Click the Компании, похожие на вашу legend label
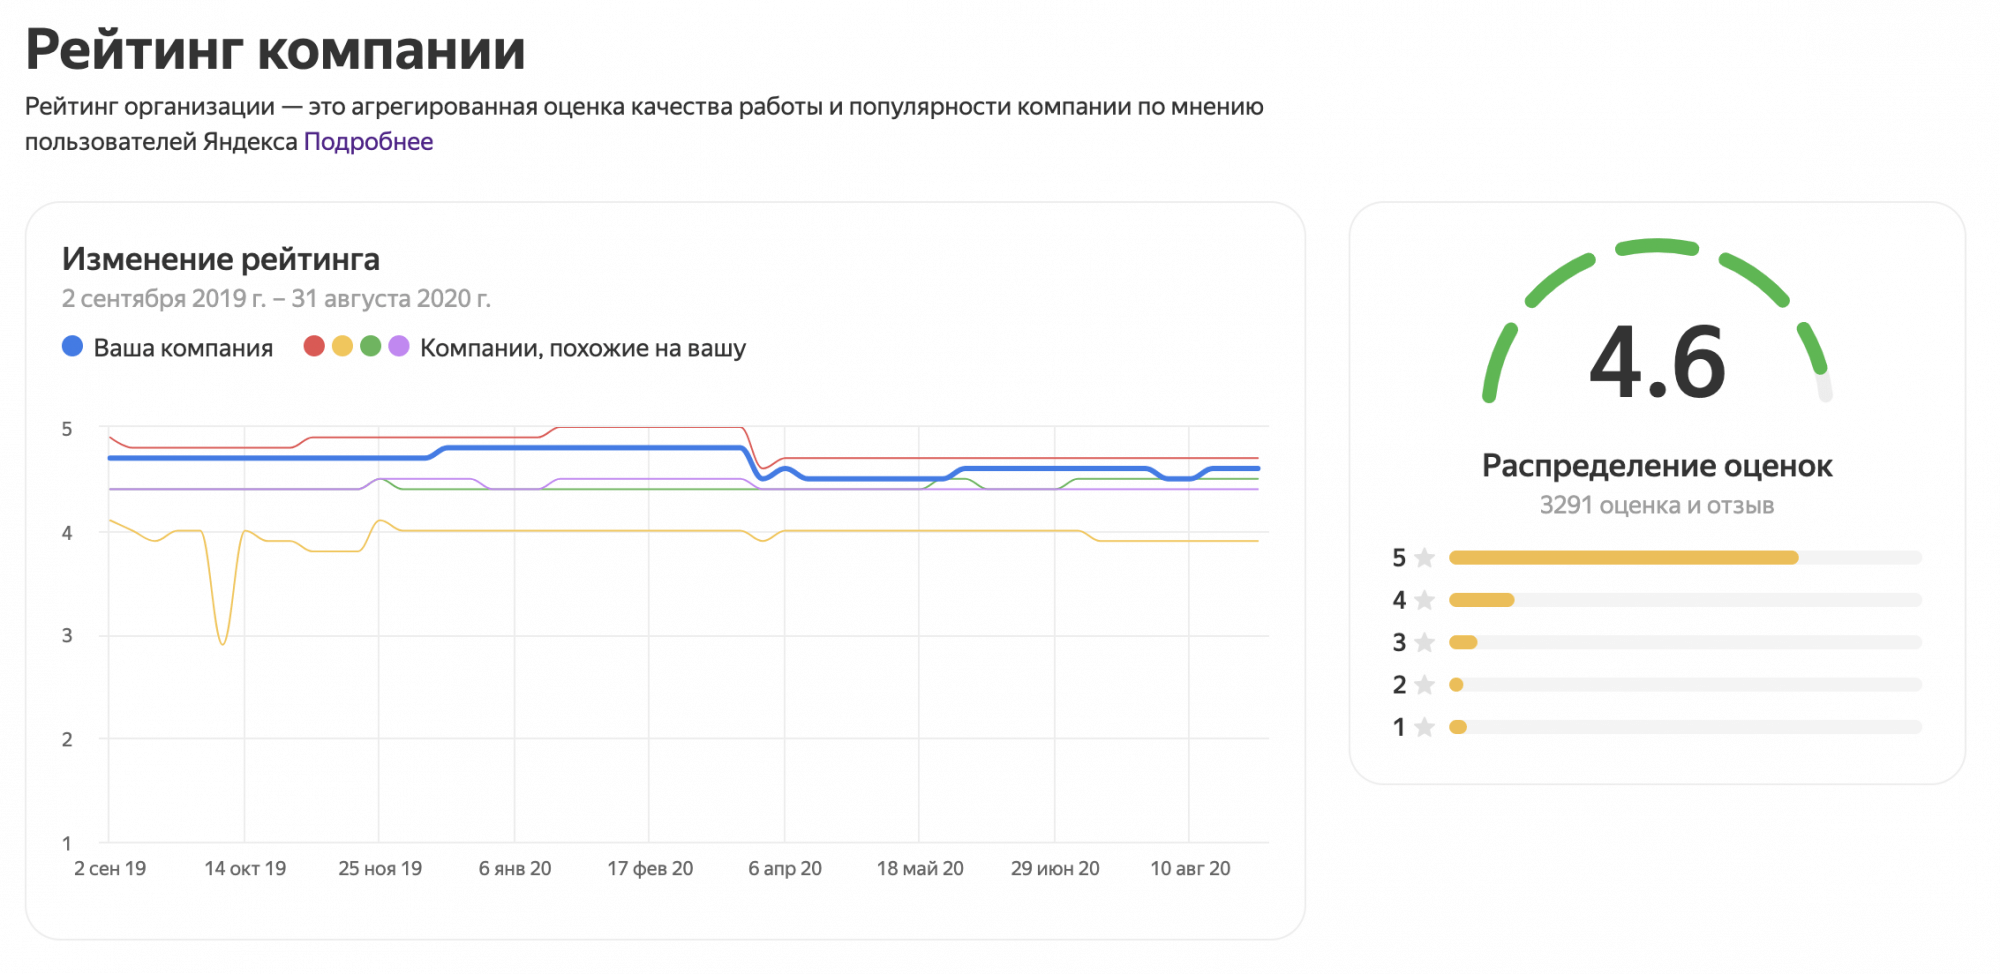Screen dimensions: 2000x974 coord(582,348)
